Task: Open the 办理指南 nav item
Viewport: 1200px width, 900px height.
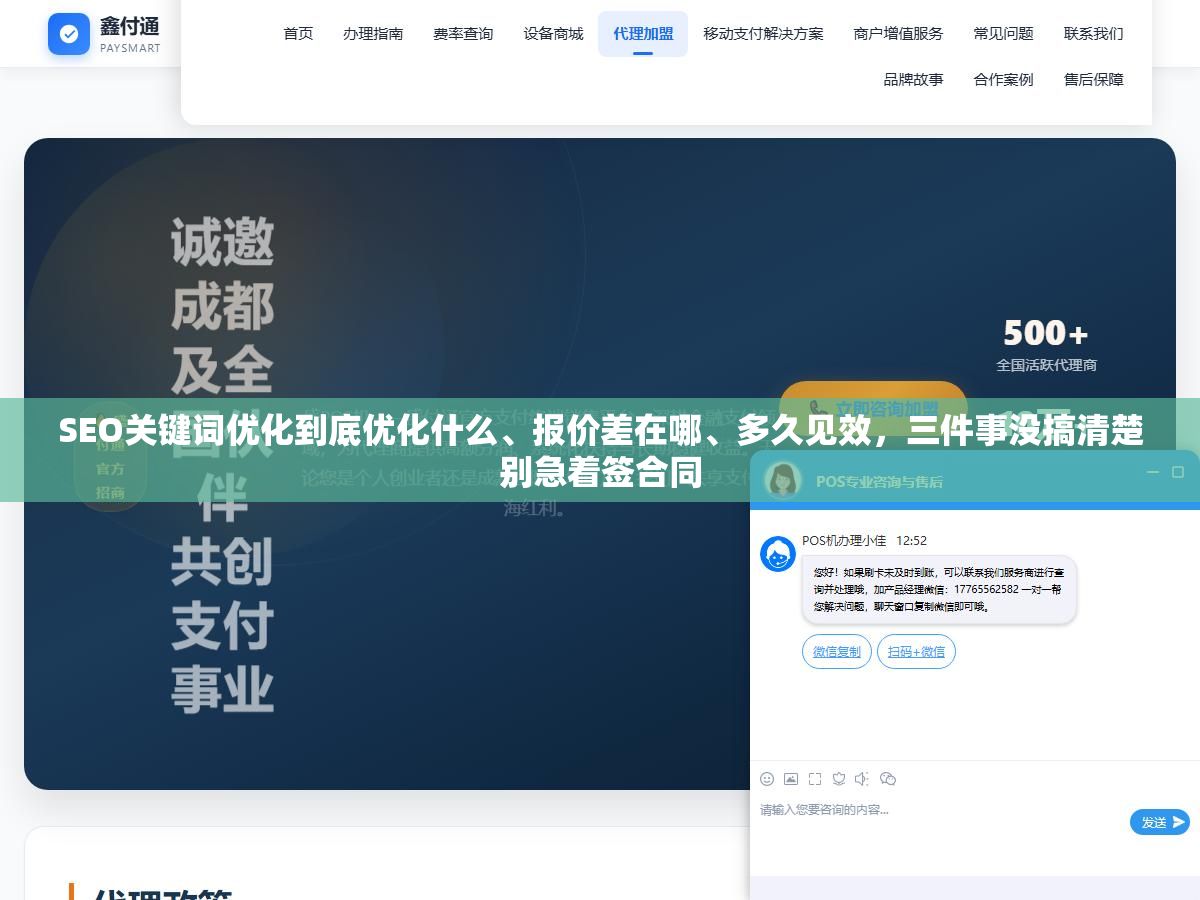Action: click(x=373, y=34)
